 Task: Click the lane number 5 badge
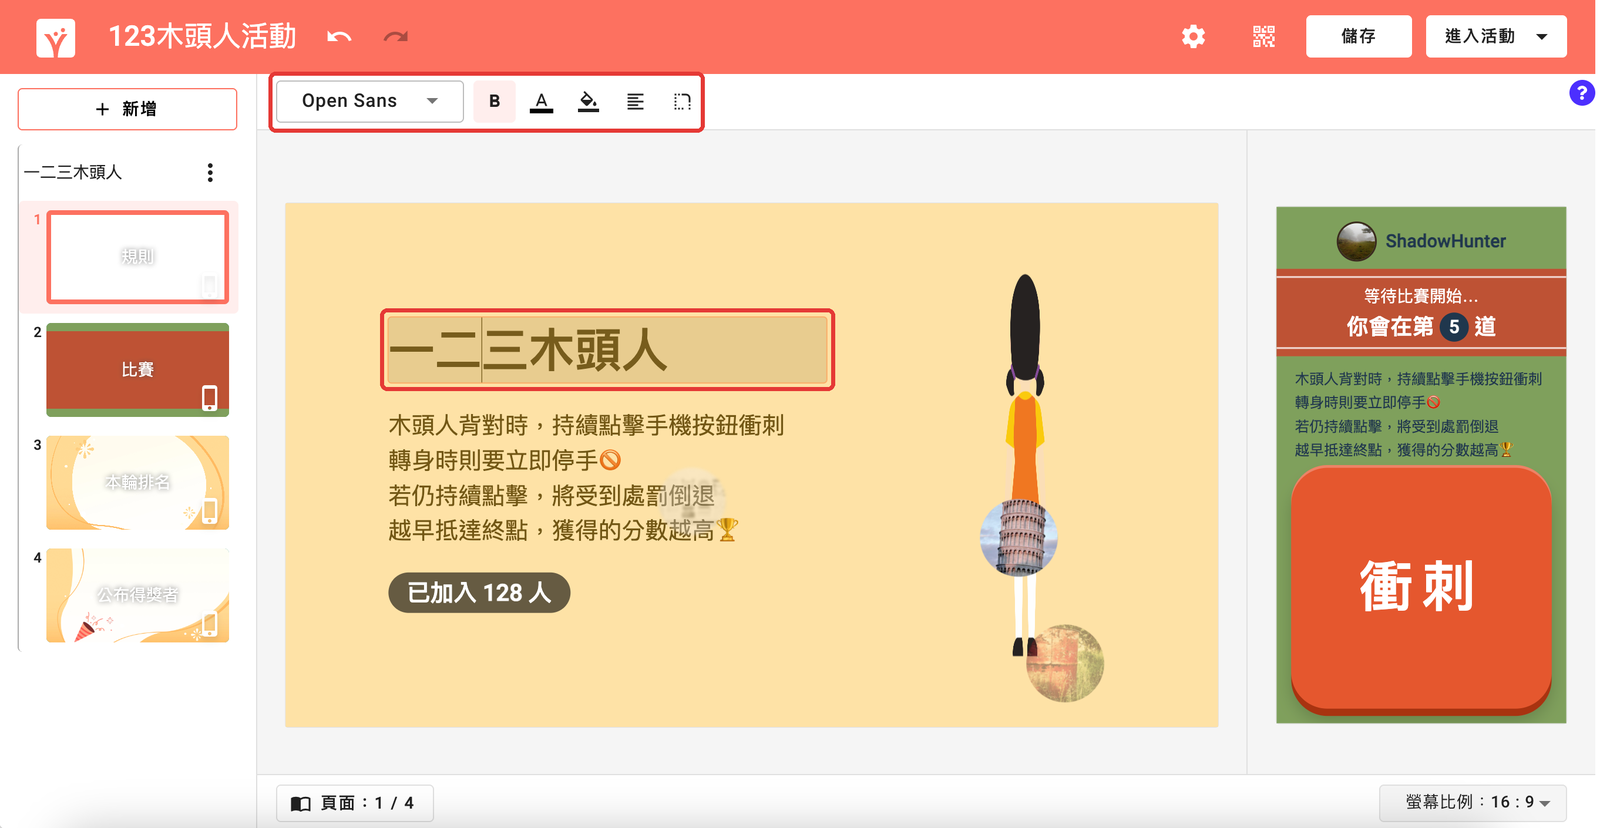pyautogui.click(x=1454, y=327)
